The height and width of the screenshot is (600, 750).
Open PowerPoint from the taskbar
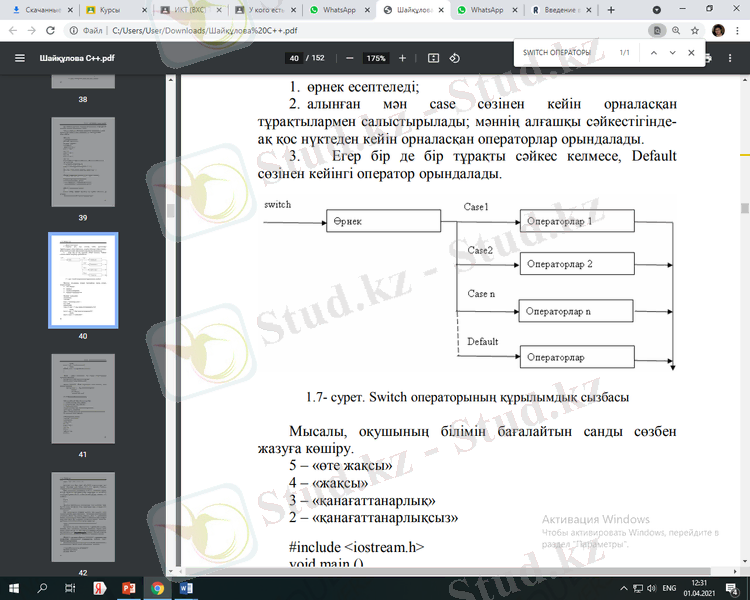pos(128,588)
